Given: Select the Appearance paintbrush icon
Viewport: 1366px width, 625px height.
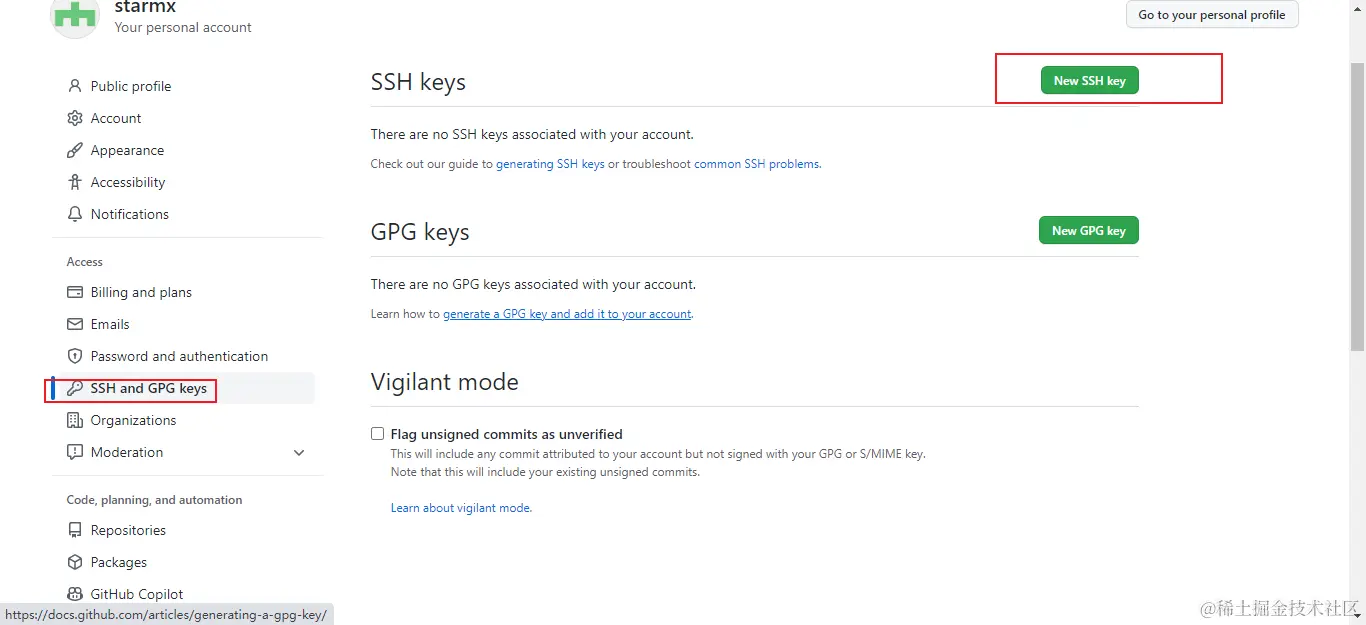Looking at the screenshot, I should click(75, 150).
